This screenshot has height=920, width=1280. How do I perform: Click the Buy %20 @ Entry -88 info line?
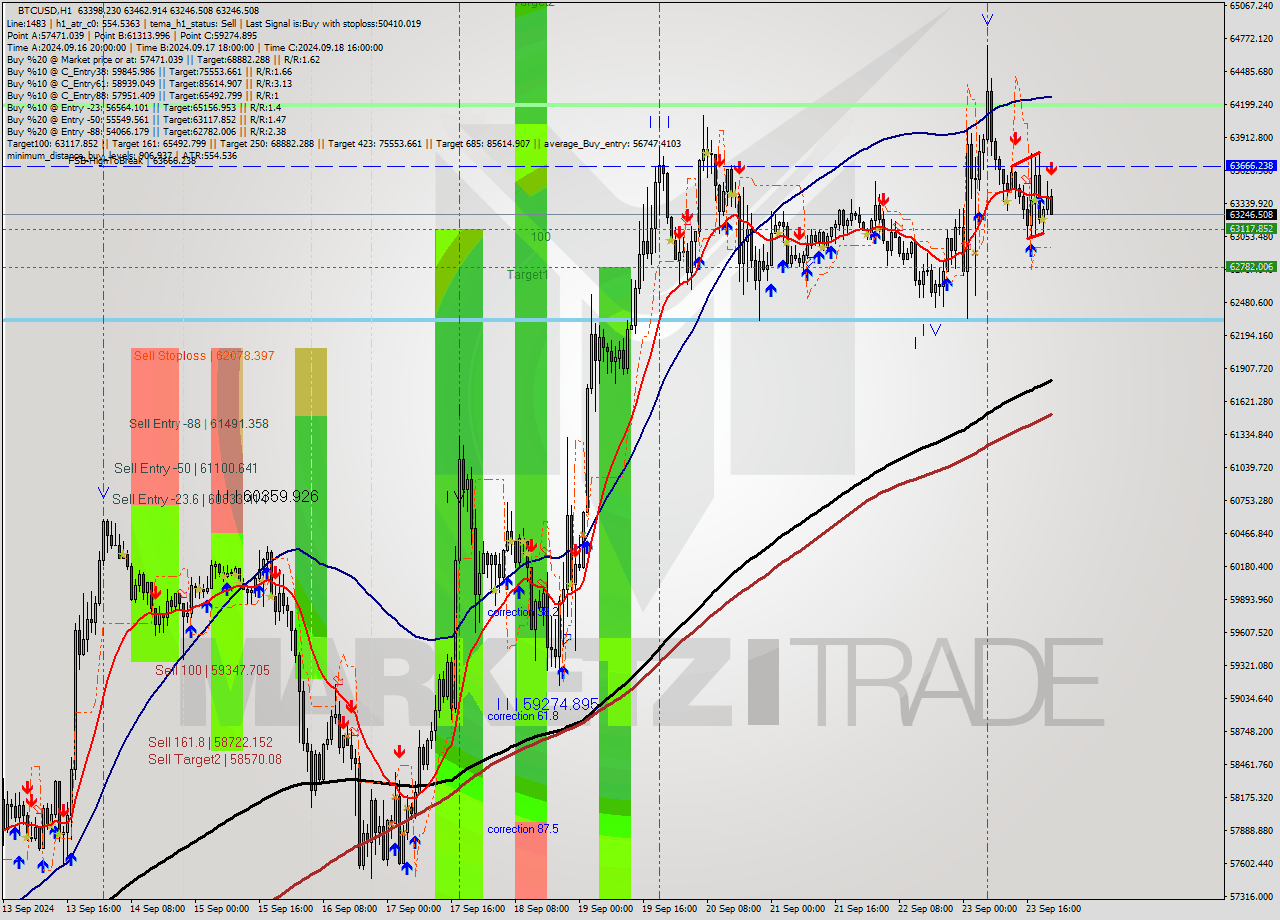pos(146,131)
